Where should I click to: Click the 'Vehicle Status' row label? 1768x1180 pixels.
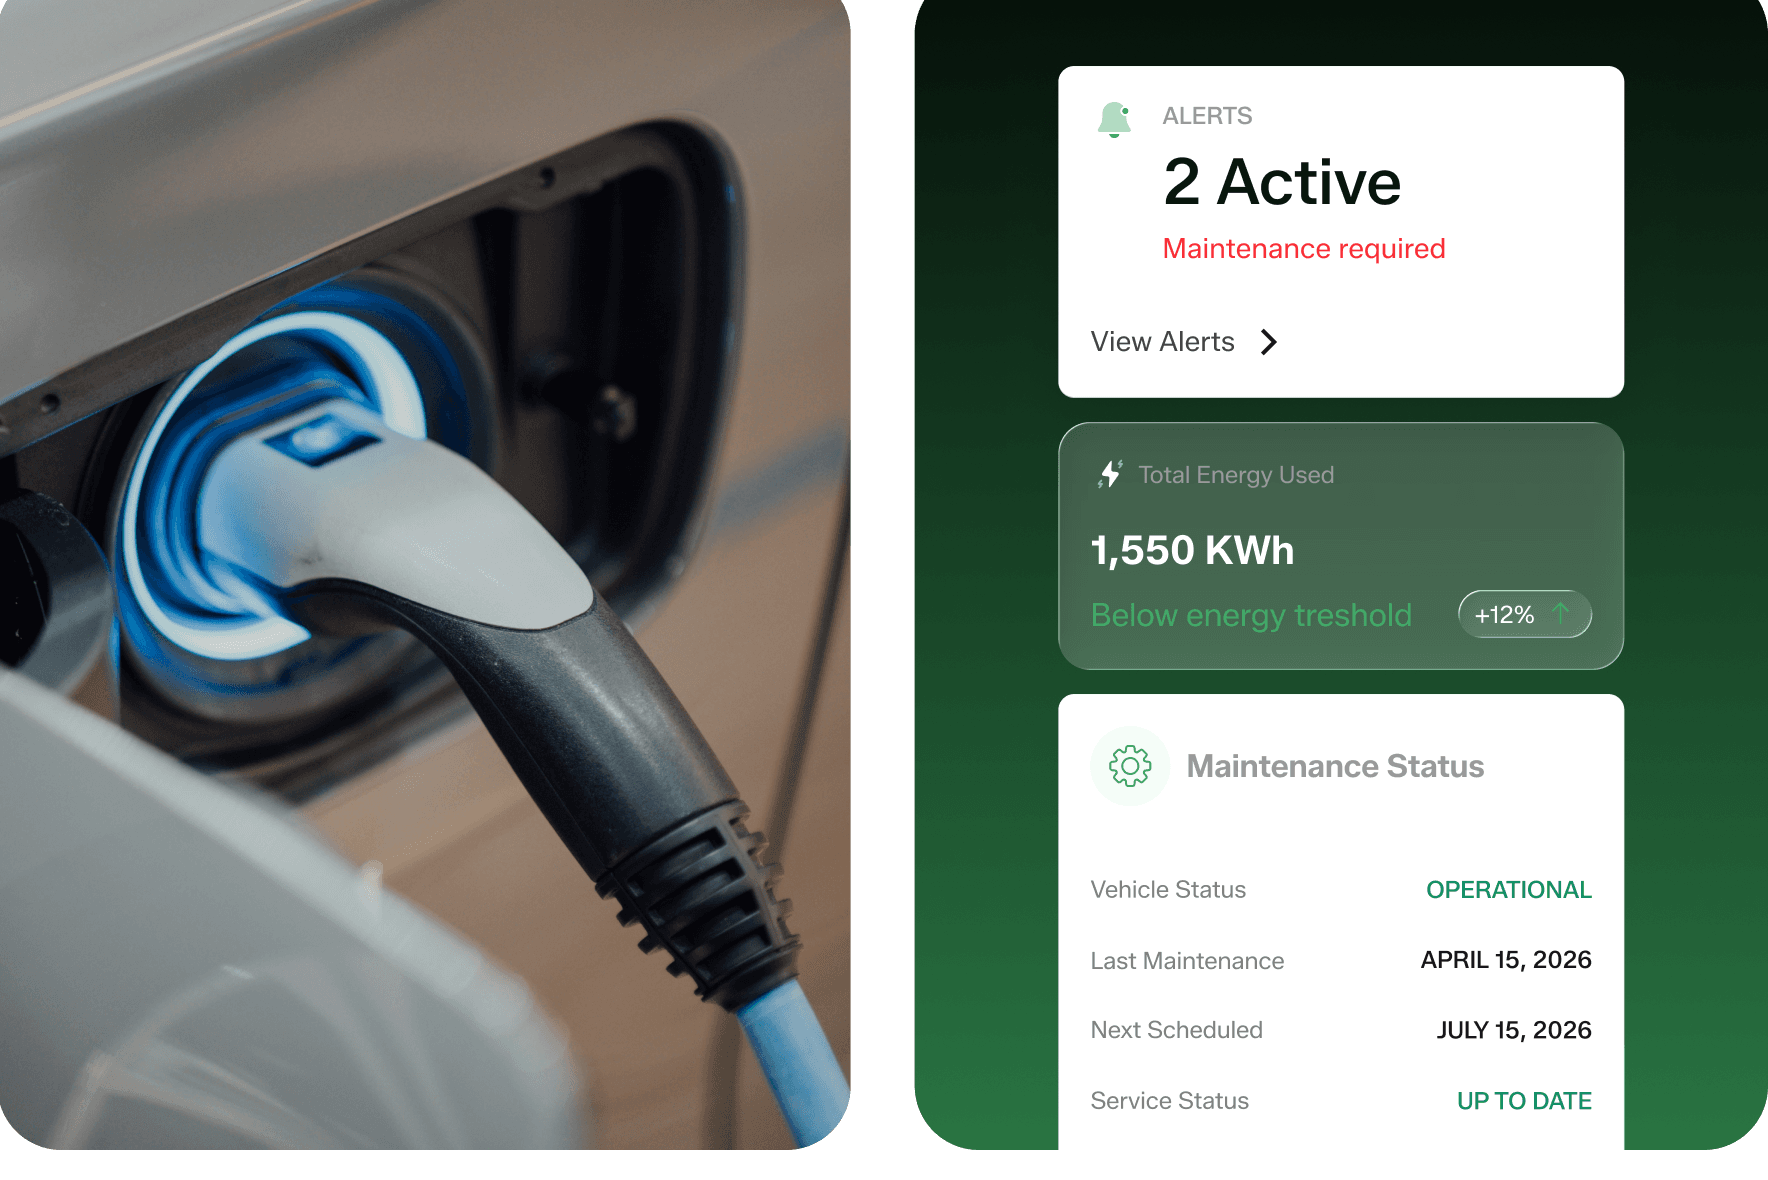(x=1168, y=890)
